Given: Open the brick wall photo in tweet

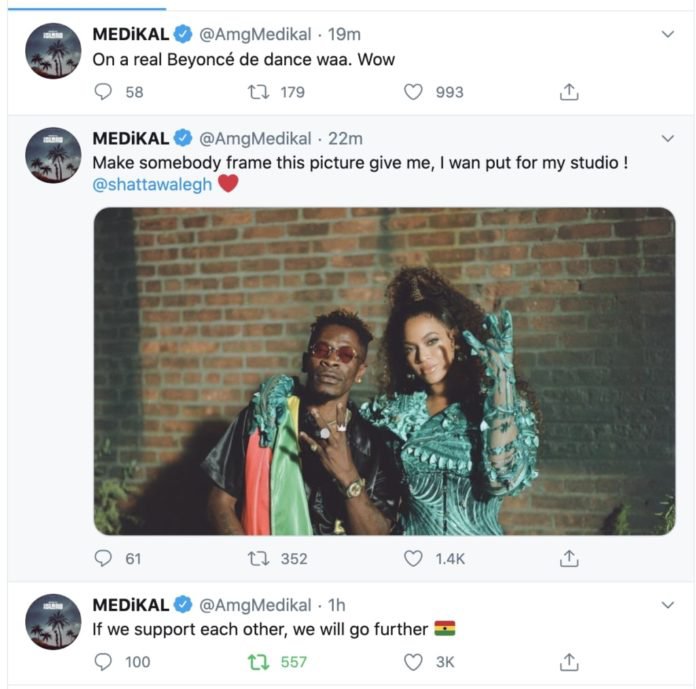Looking at the screenshot, I should point(384,371).
